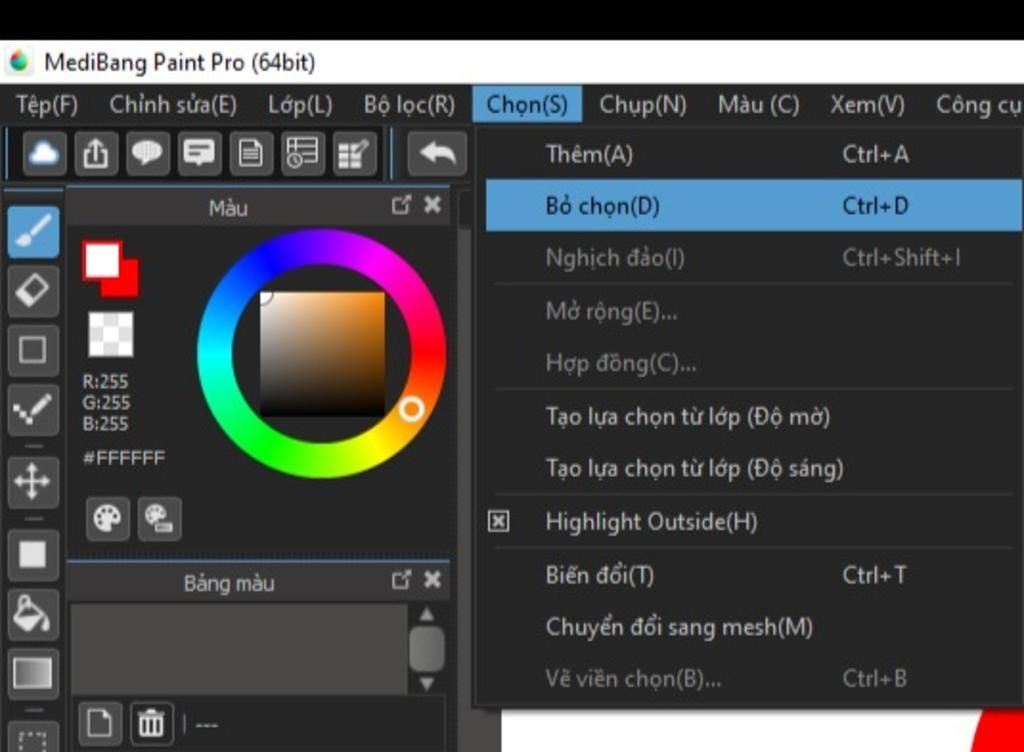The width and height of the screenshot is (1024, 752).
Task: Choose Hợp đồng(C)... menu entry
Action: click(x=754, y=363)
